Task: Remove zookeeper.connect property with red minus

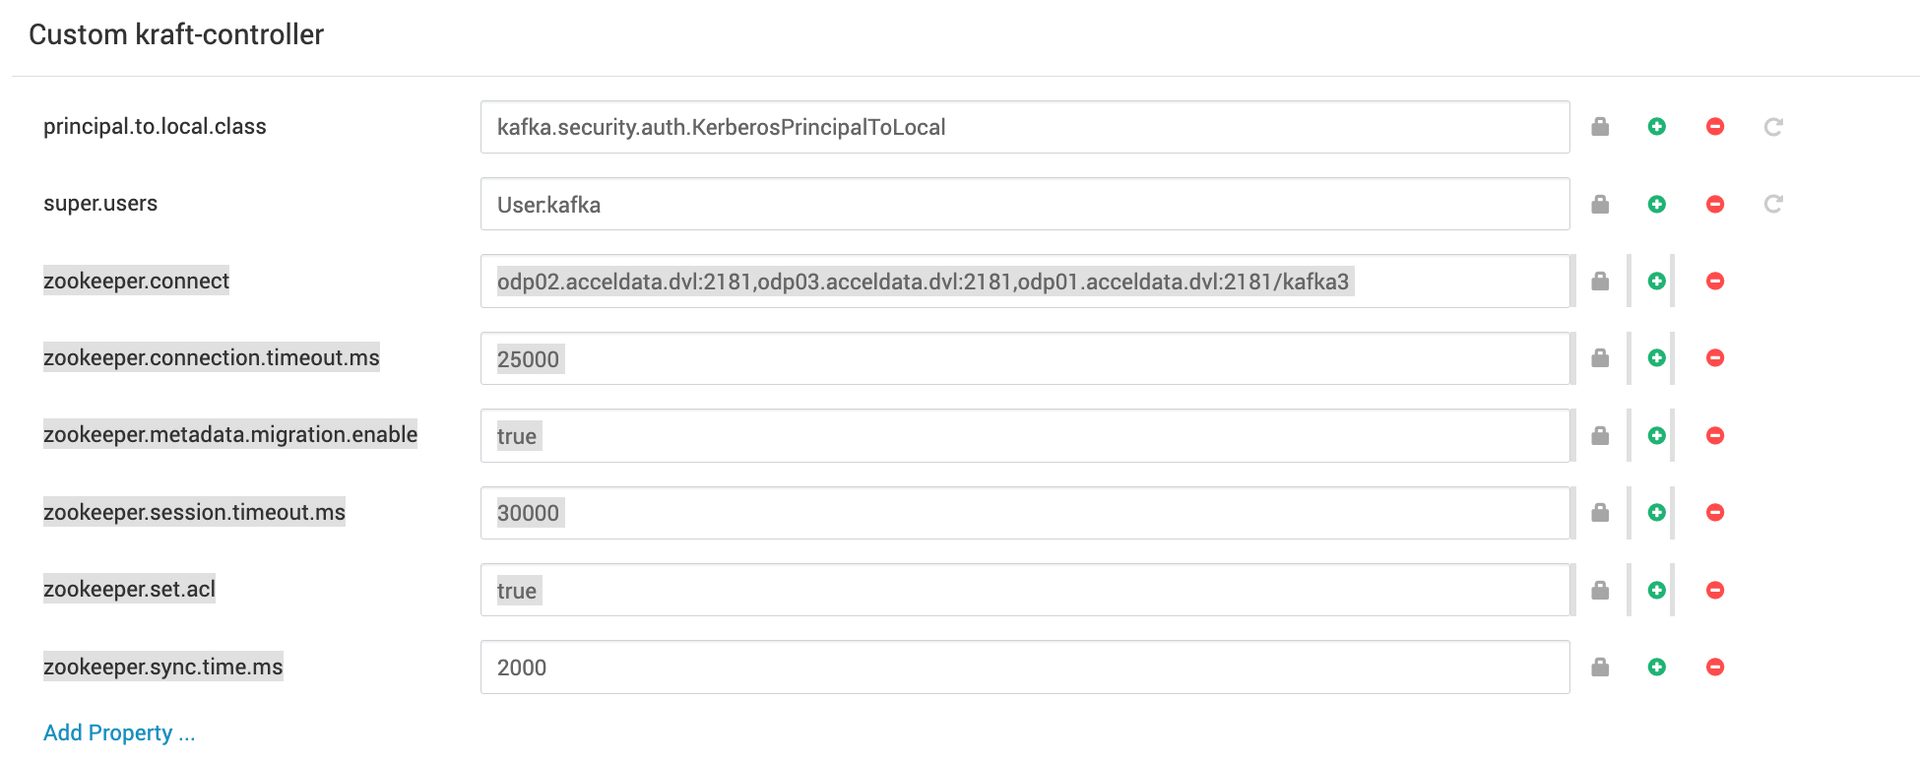Action: click(1715, 281)
